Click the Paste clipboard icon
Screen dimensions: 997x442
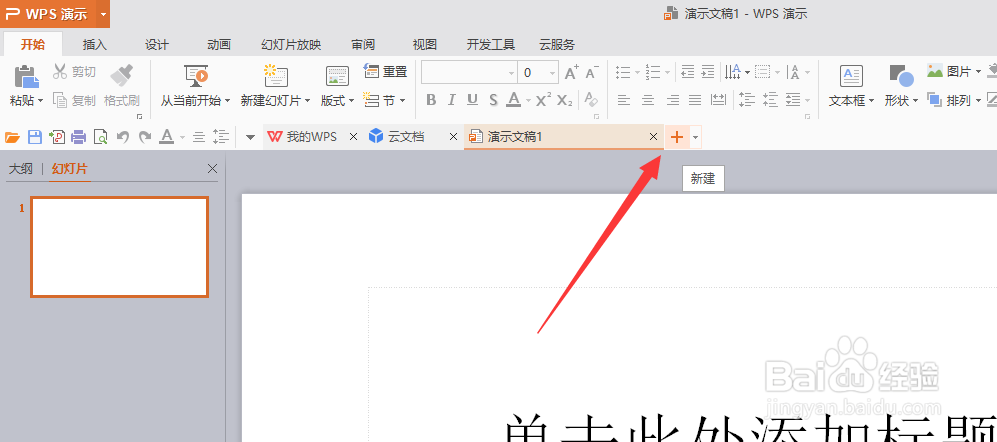pos(26,77)
